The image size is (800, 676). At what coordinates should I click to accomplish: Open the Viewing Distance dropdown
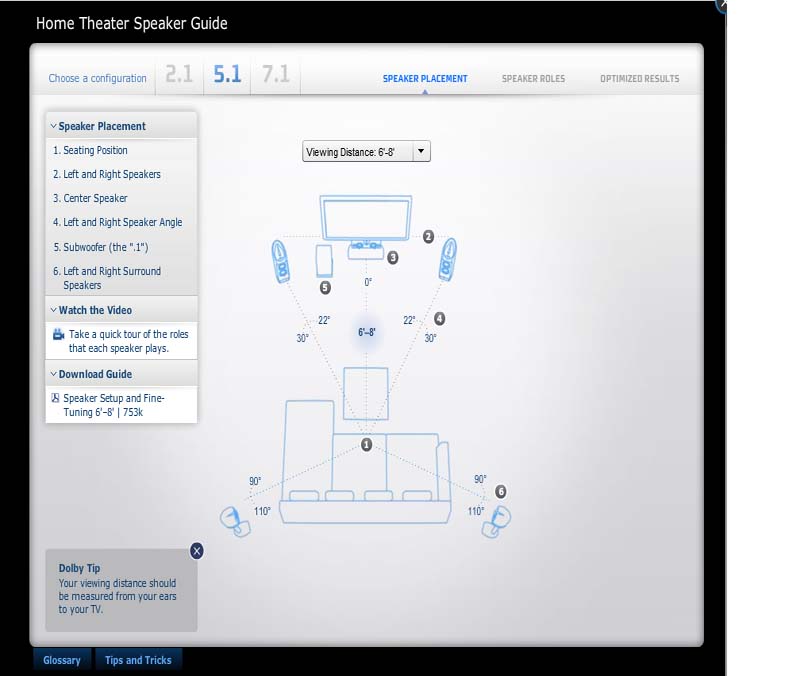pos(366,152)
